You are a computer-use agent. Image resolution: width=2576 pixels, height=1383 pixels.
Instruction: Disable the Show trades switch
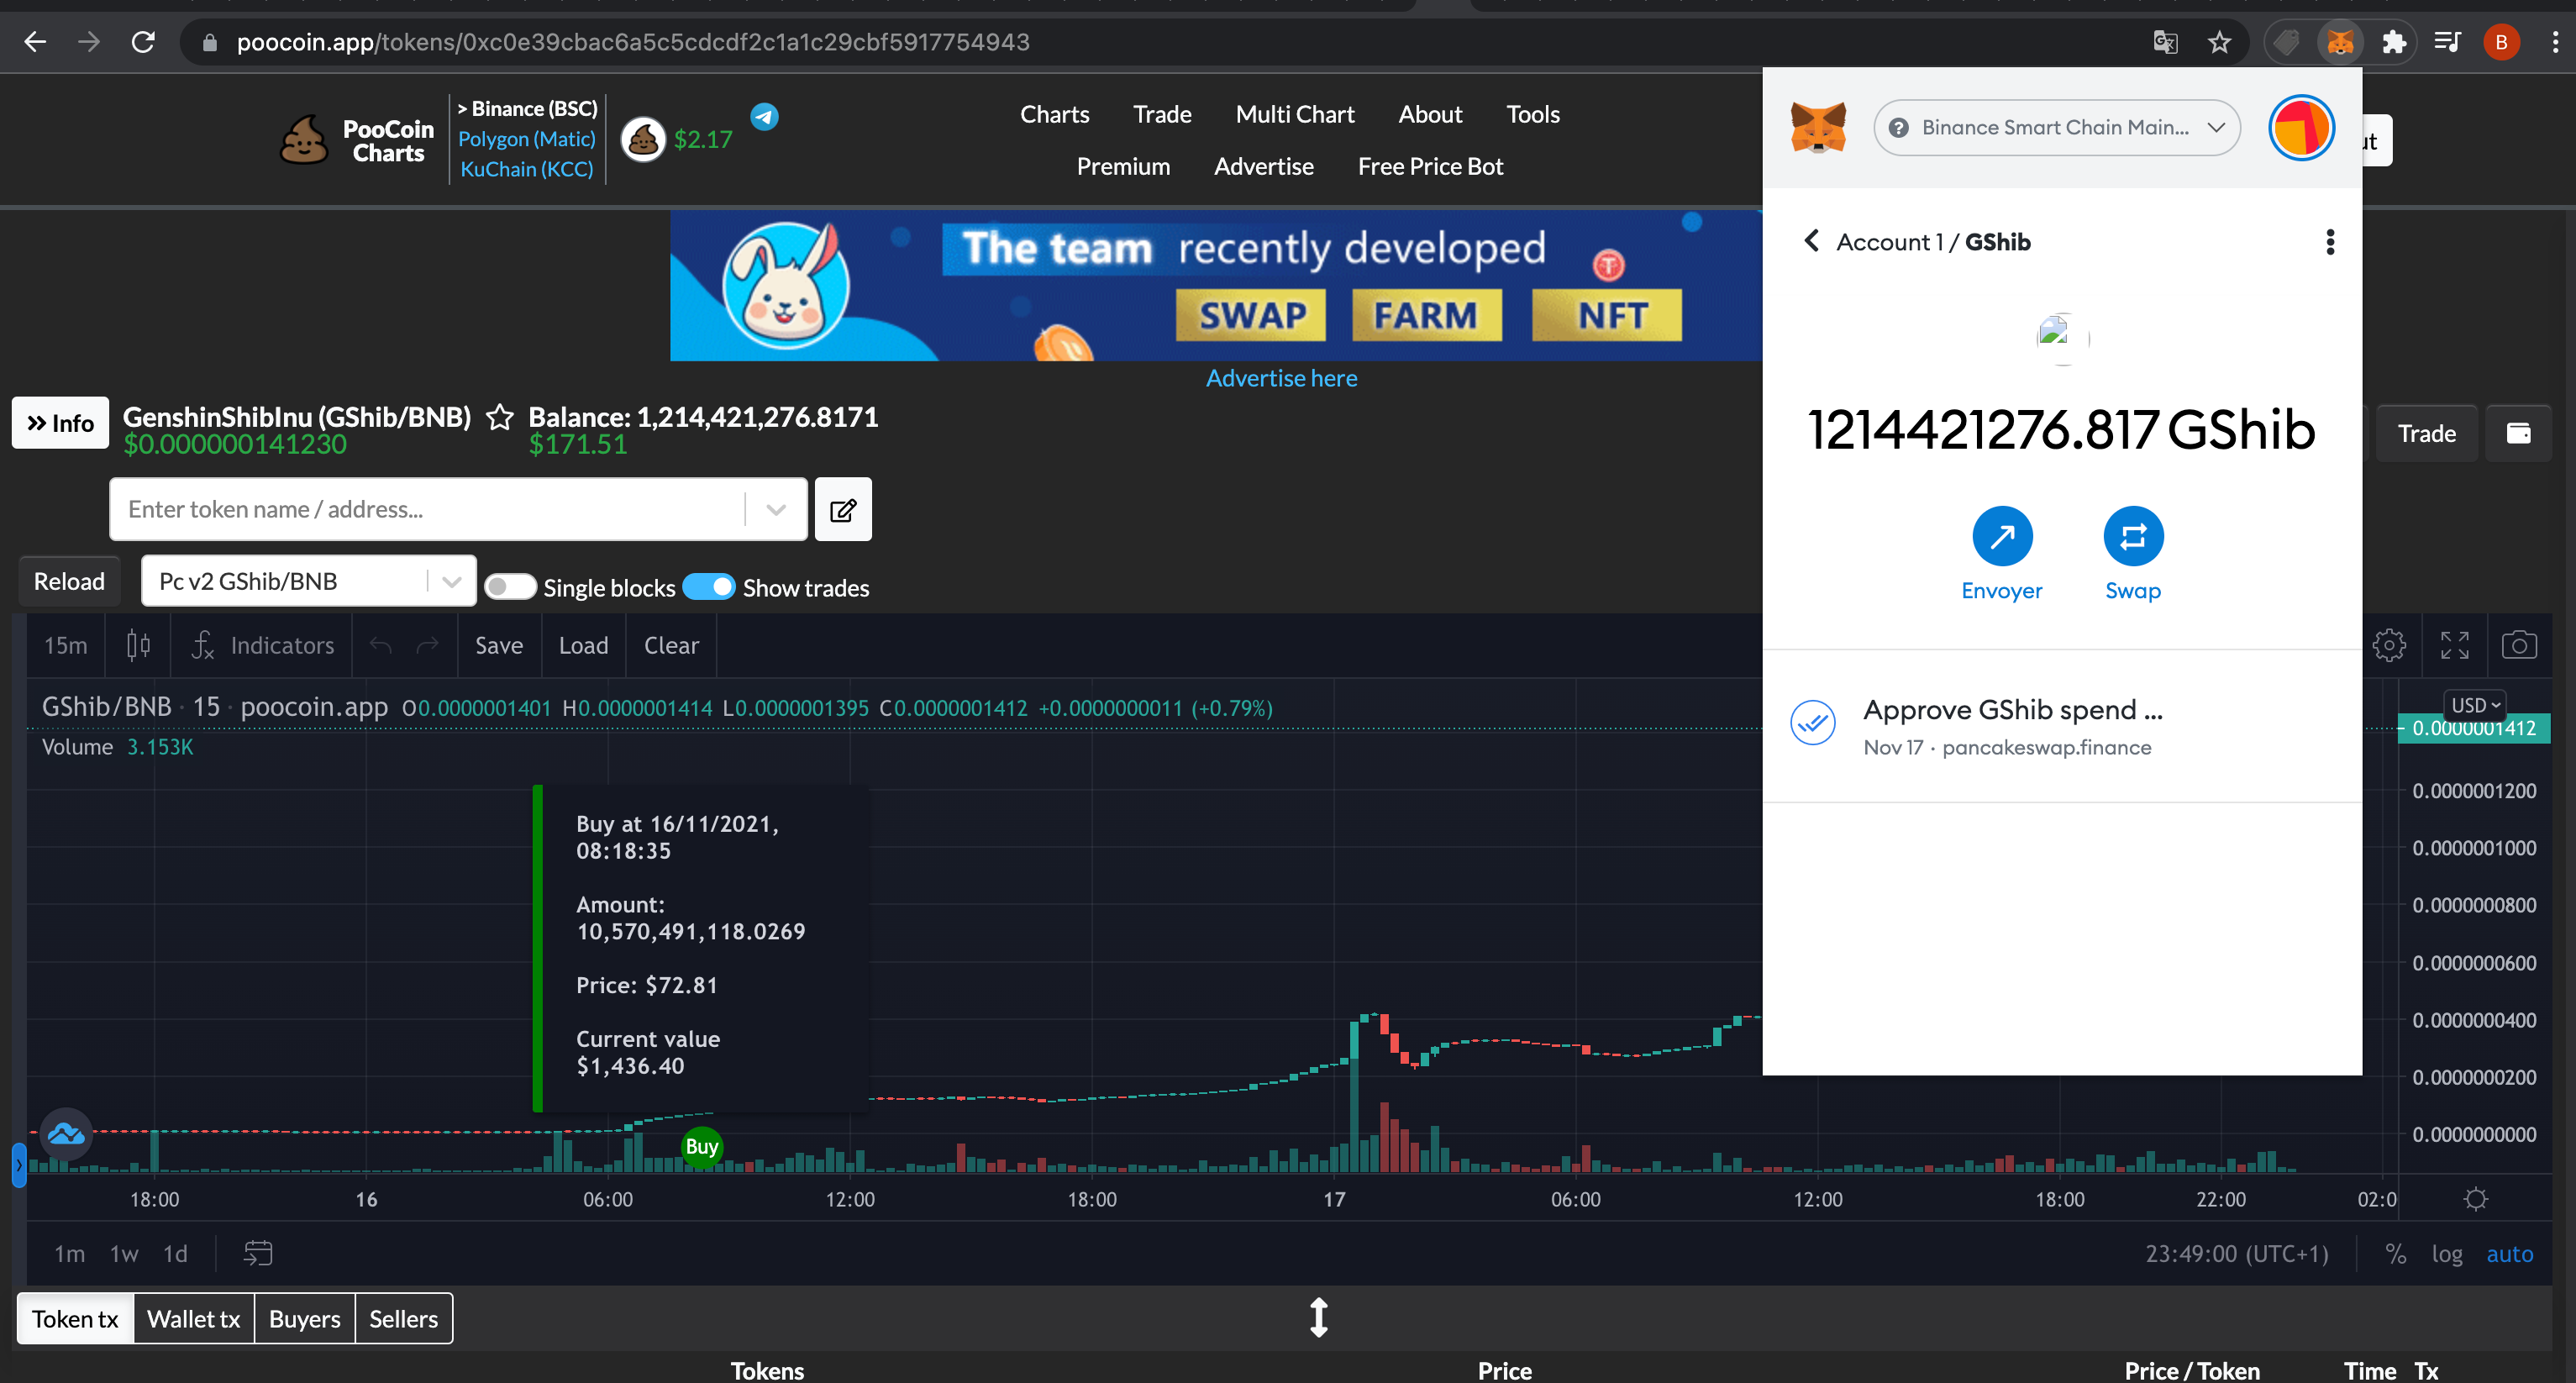[709, 587]
